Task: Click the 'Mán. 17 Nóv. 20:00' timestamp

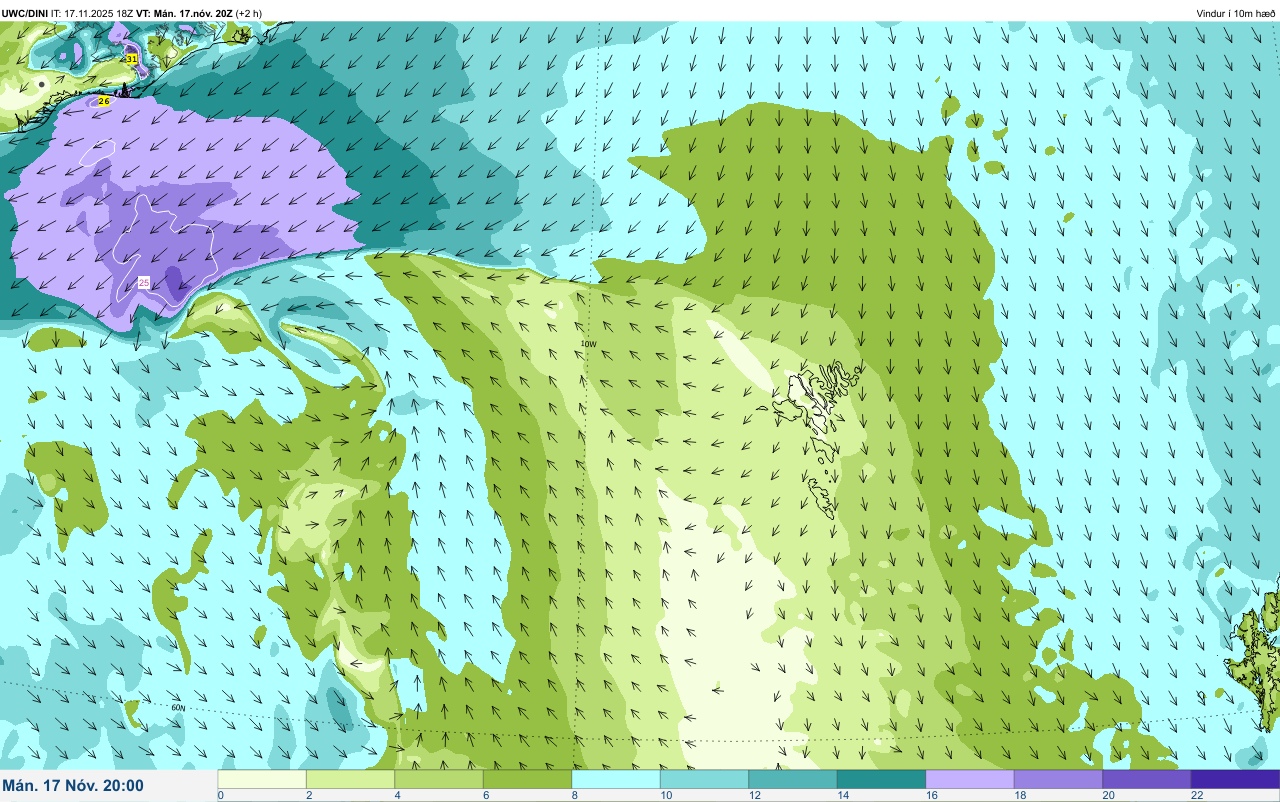Action: pos(73,786)
